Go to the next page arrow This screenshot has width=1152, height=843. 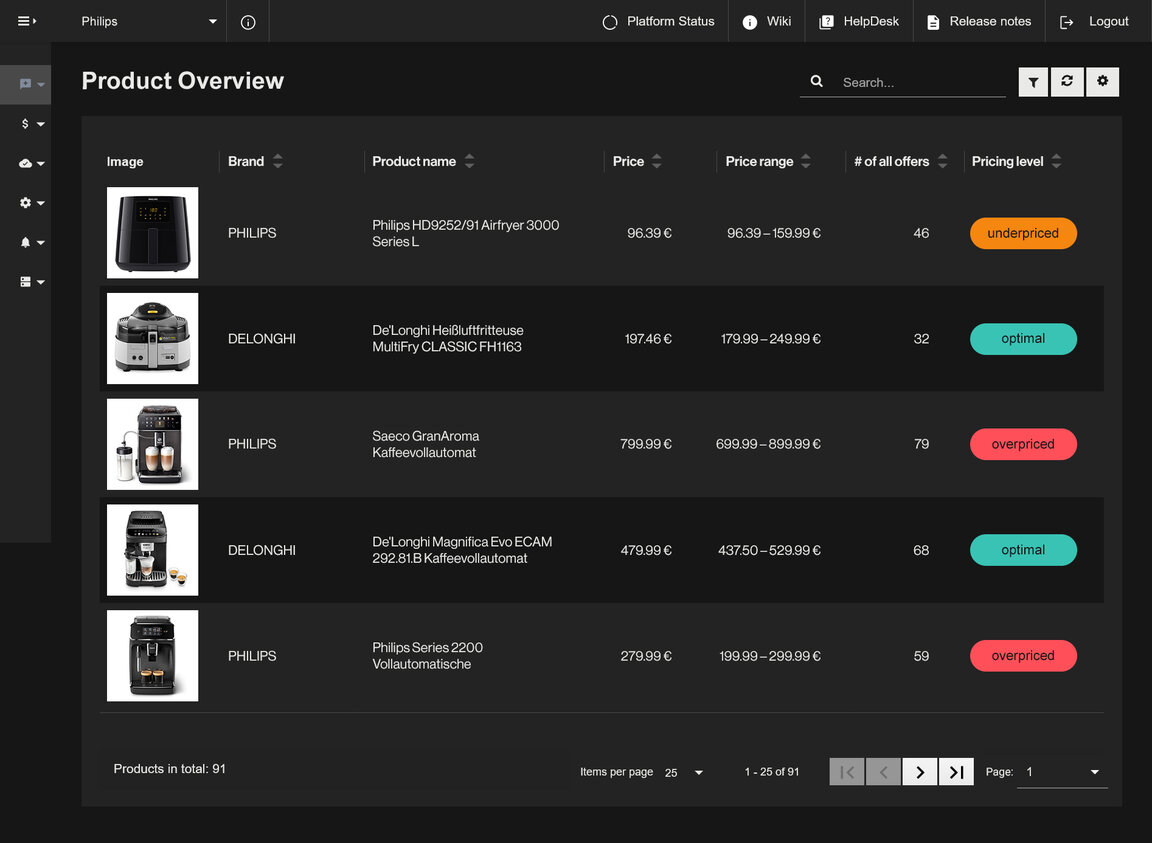coord(920,772)
